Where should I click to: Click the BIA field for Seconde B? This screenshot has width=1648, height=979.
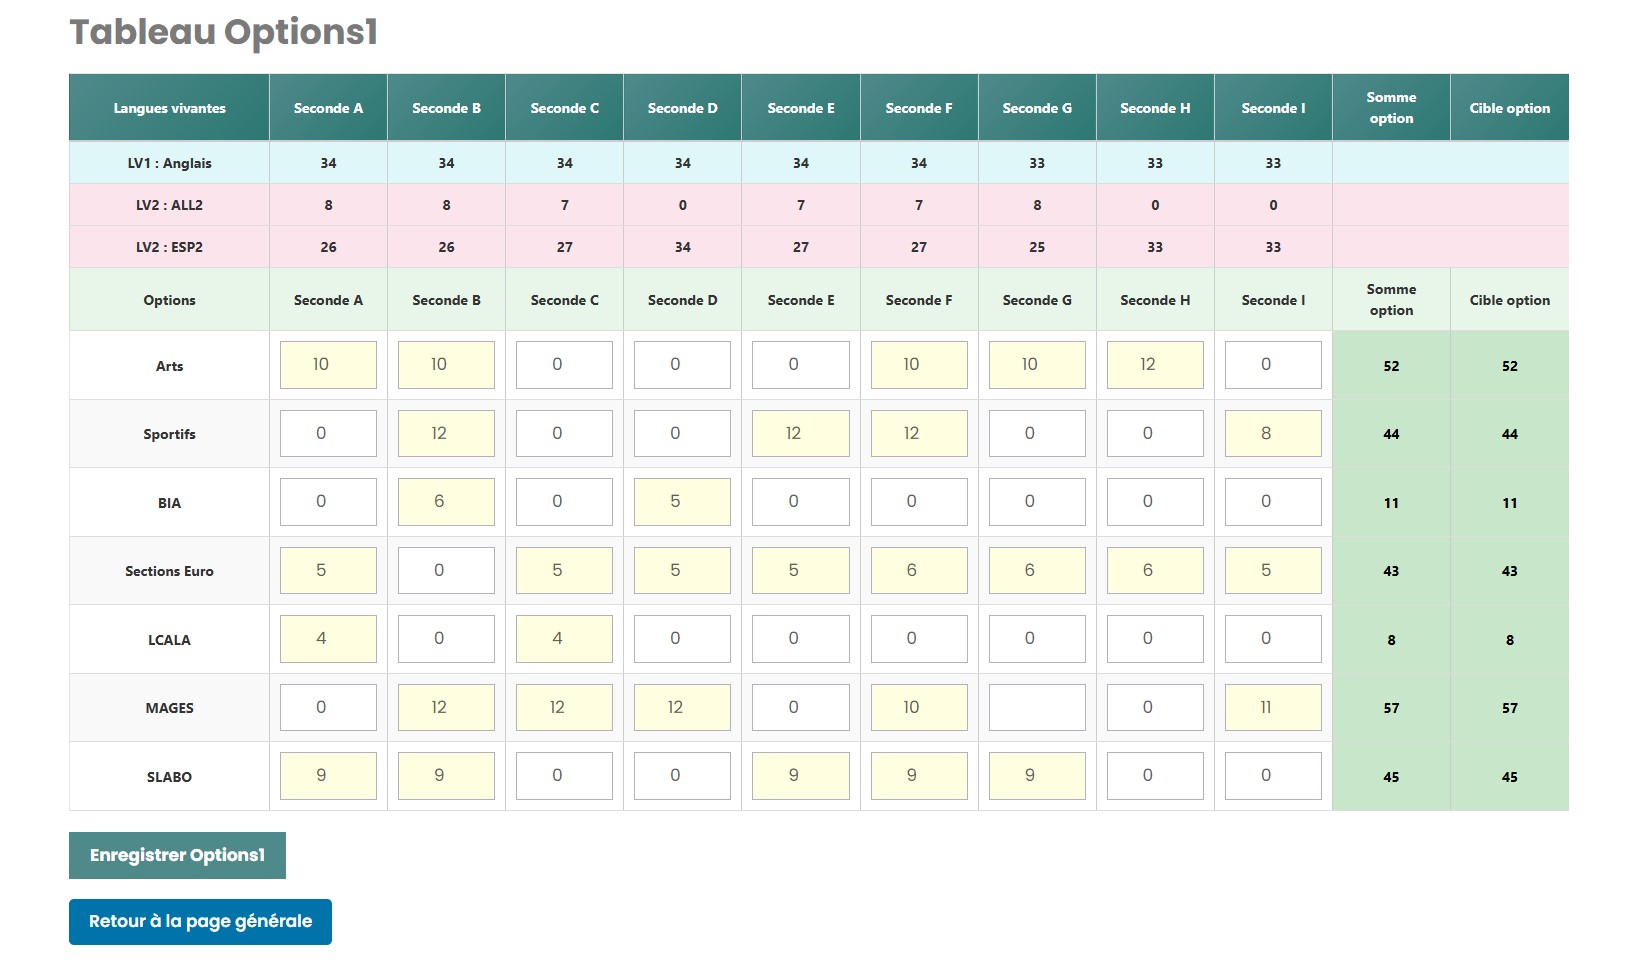click(x=446, y=502)
